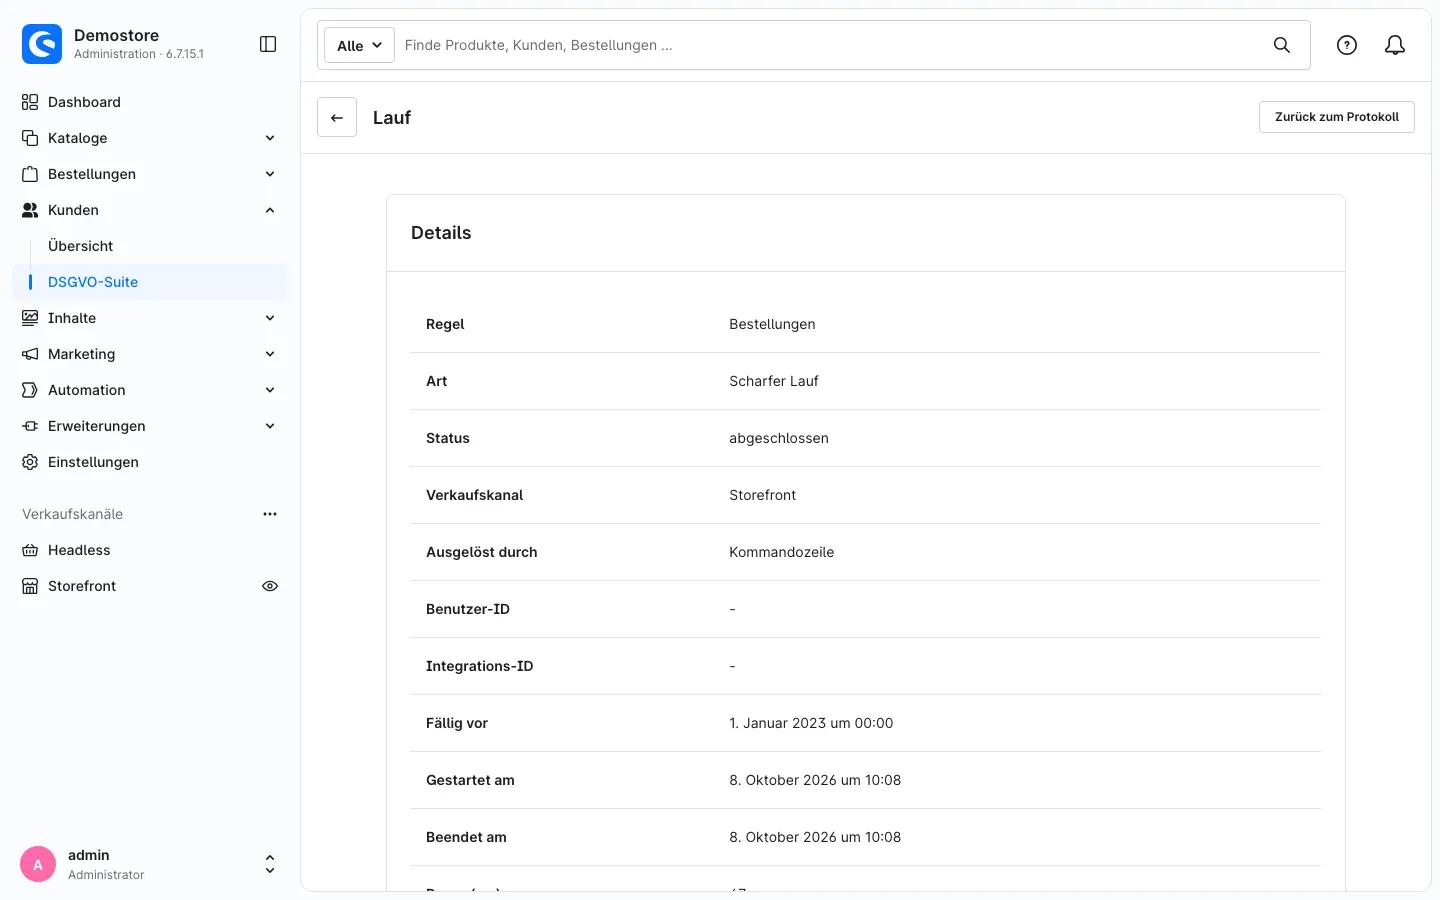Click the Einstellungen gear icon
The width and height of the screenshot is (1440, 900).
pyautogui.click(x=30, y=462)
